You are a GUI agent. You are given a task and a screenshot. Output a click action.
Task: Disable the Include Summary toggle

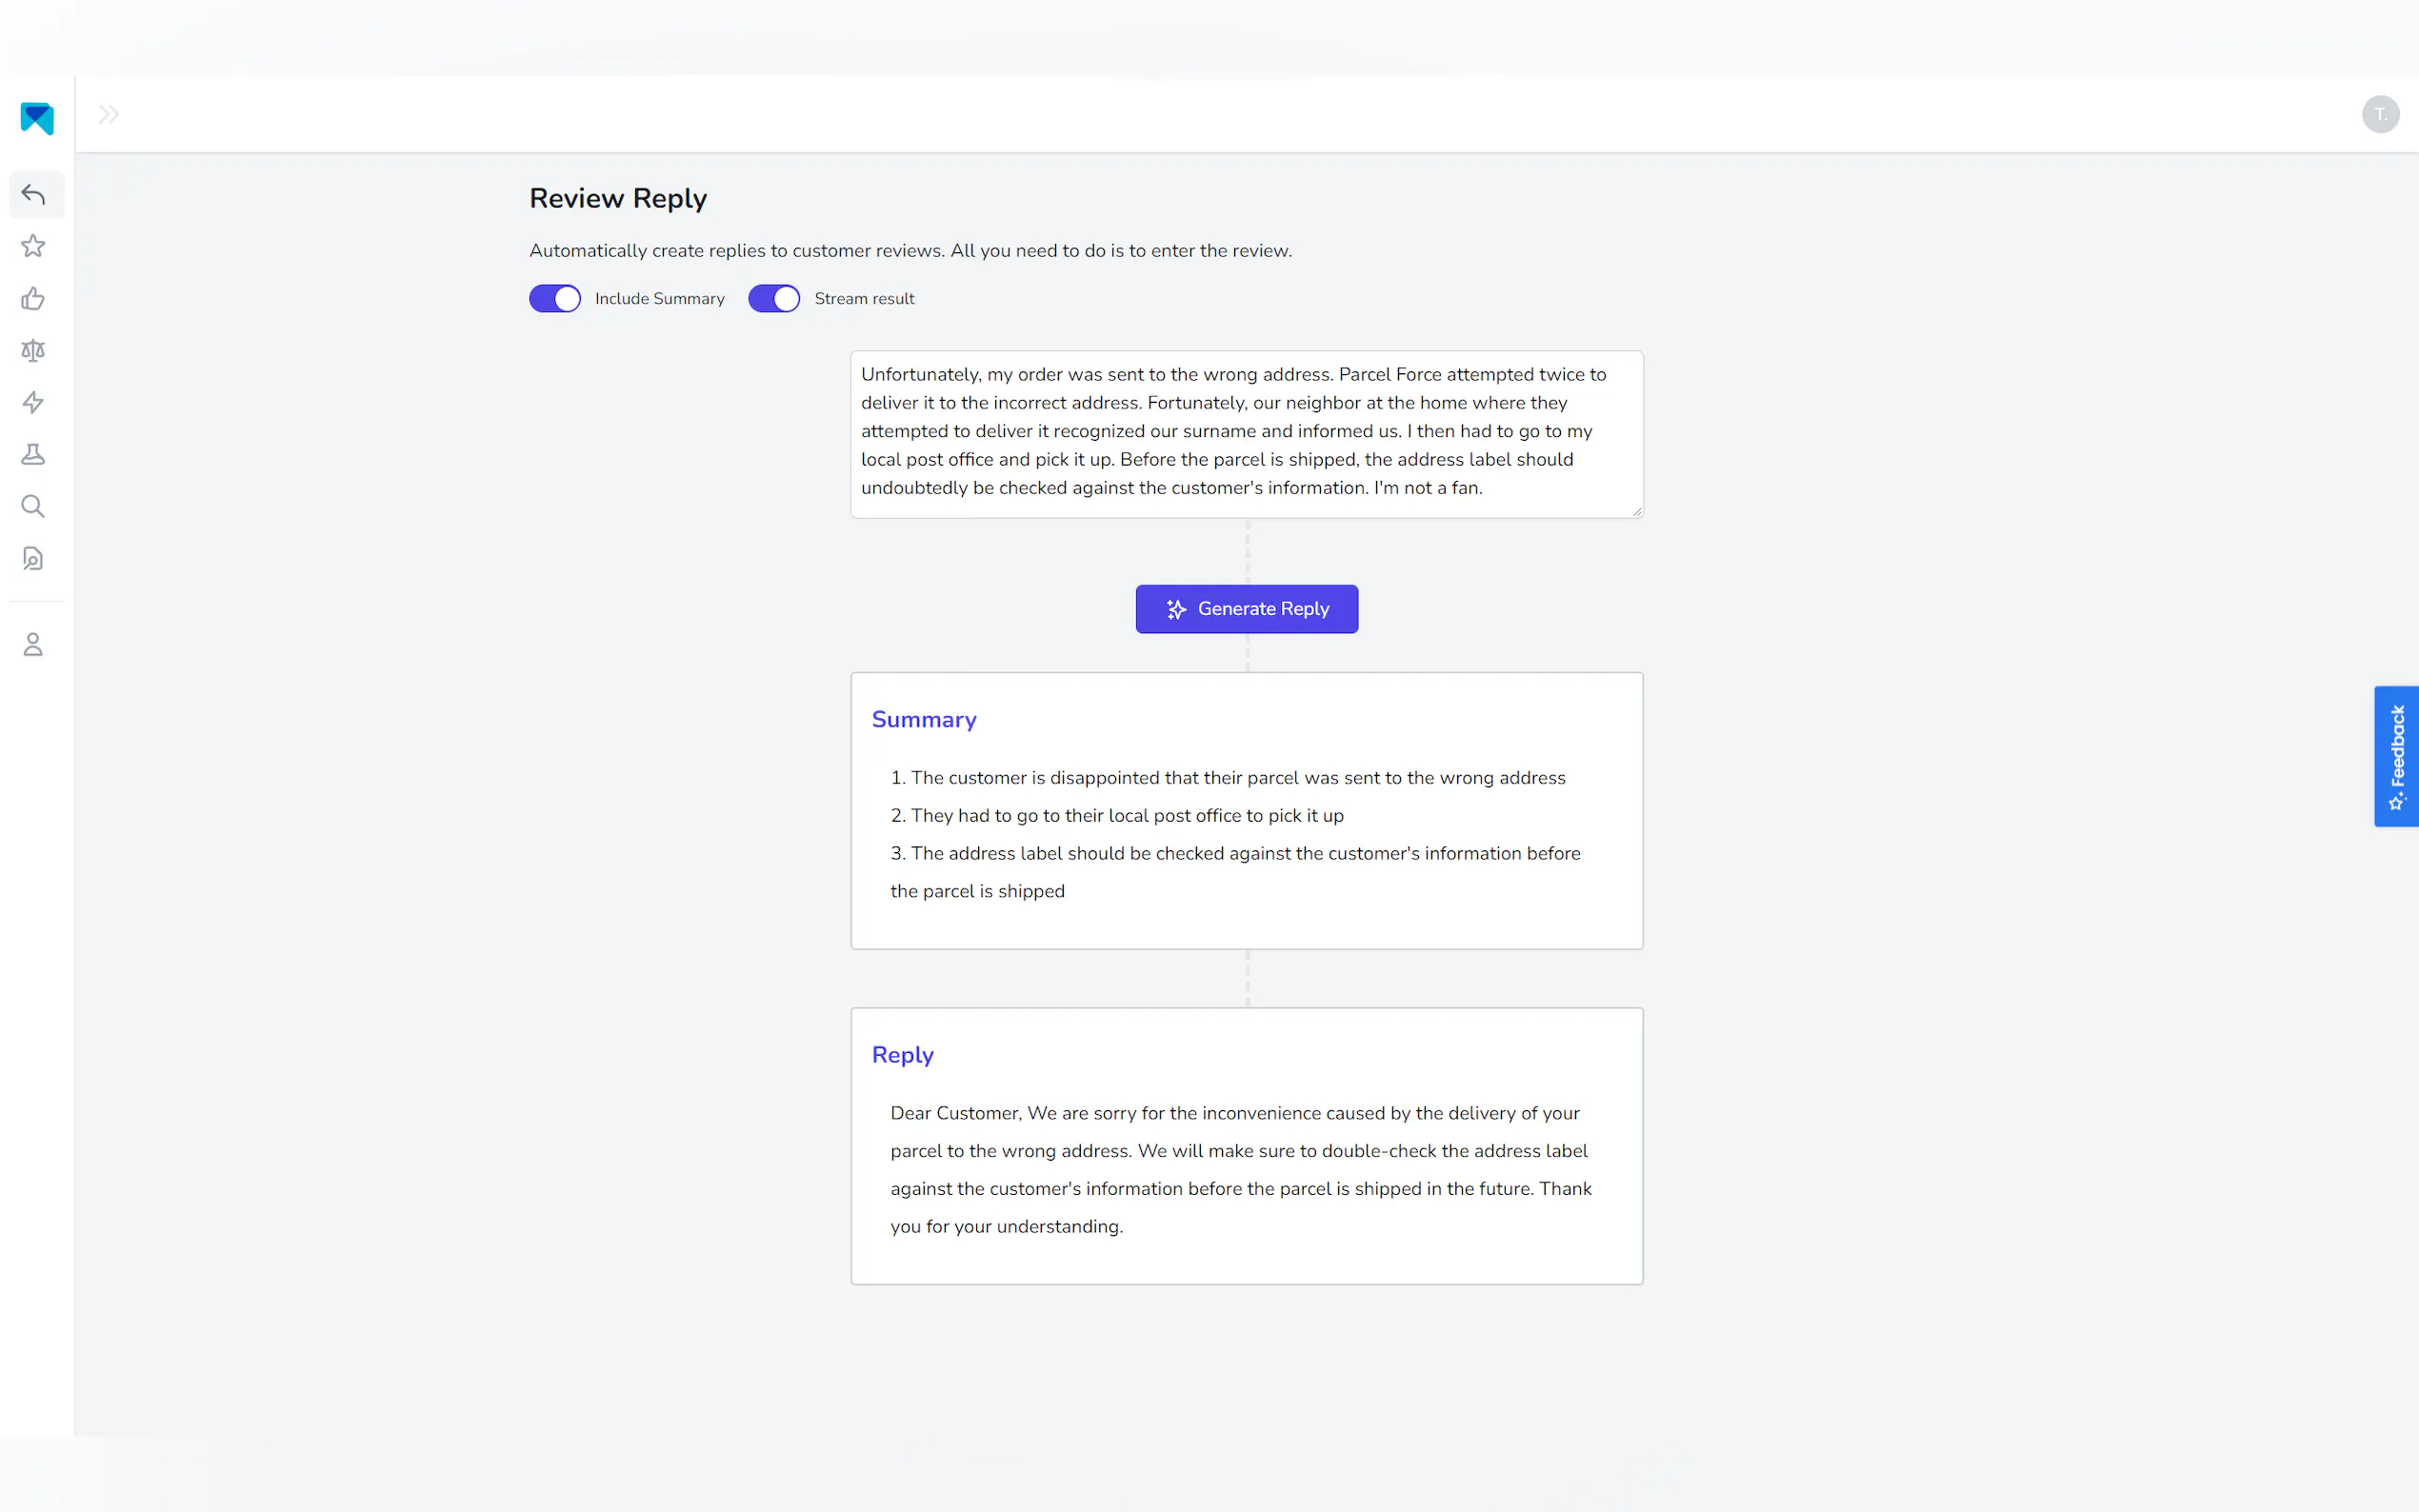coord(555,298)
